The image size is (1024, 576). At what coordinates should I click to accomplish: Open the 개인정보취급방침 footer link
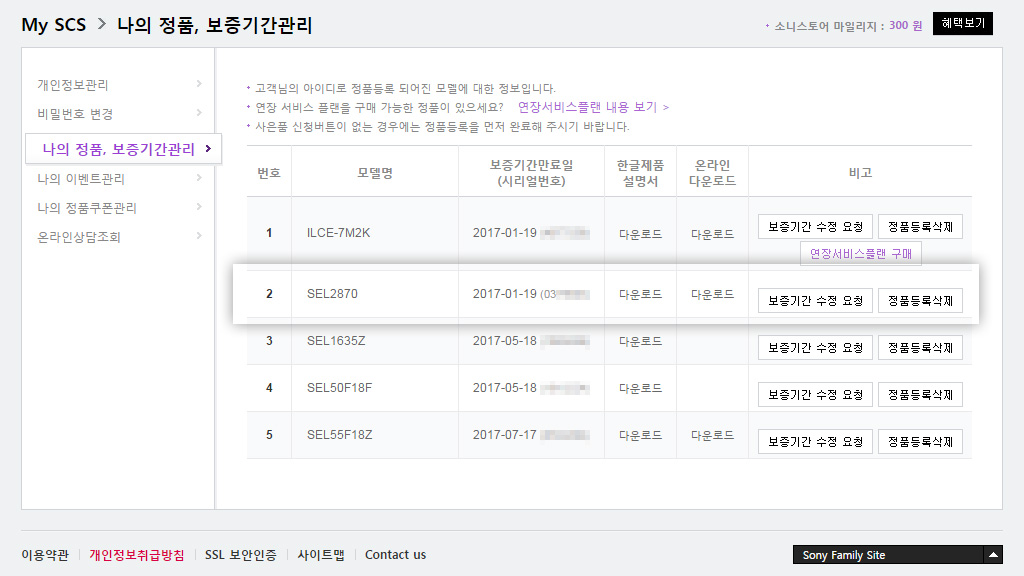(x=137, y=555)
